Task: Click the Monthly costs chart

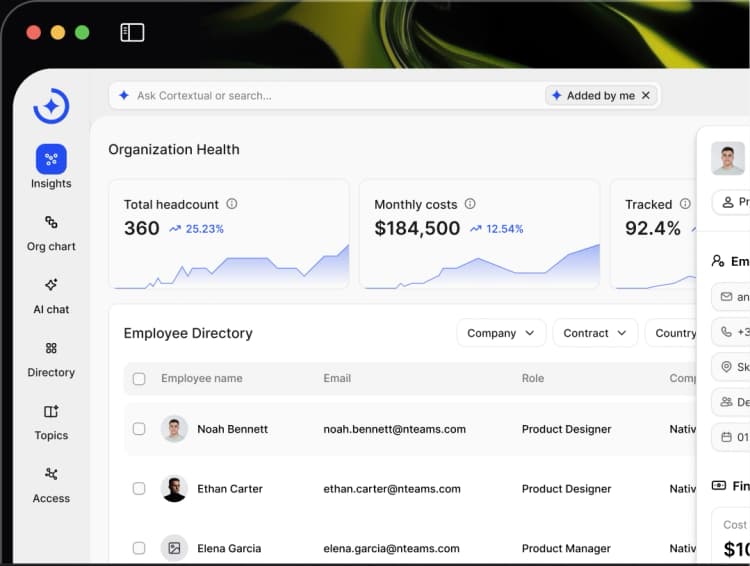Action: click(480, 267)
